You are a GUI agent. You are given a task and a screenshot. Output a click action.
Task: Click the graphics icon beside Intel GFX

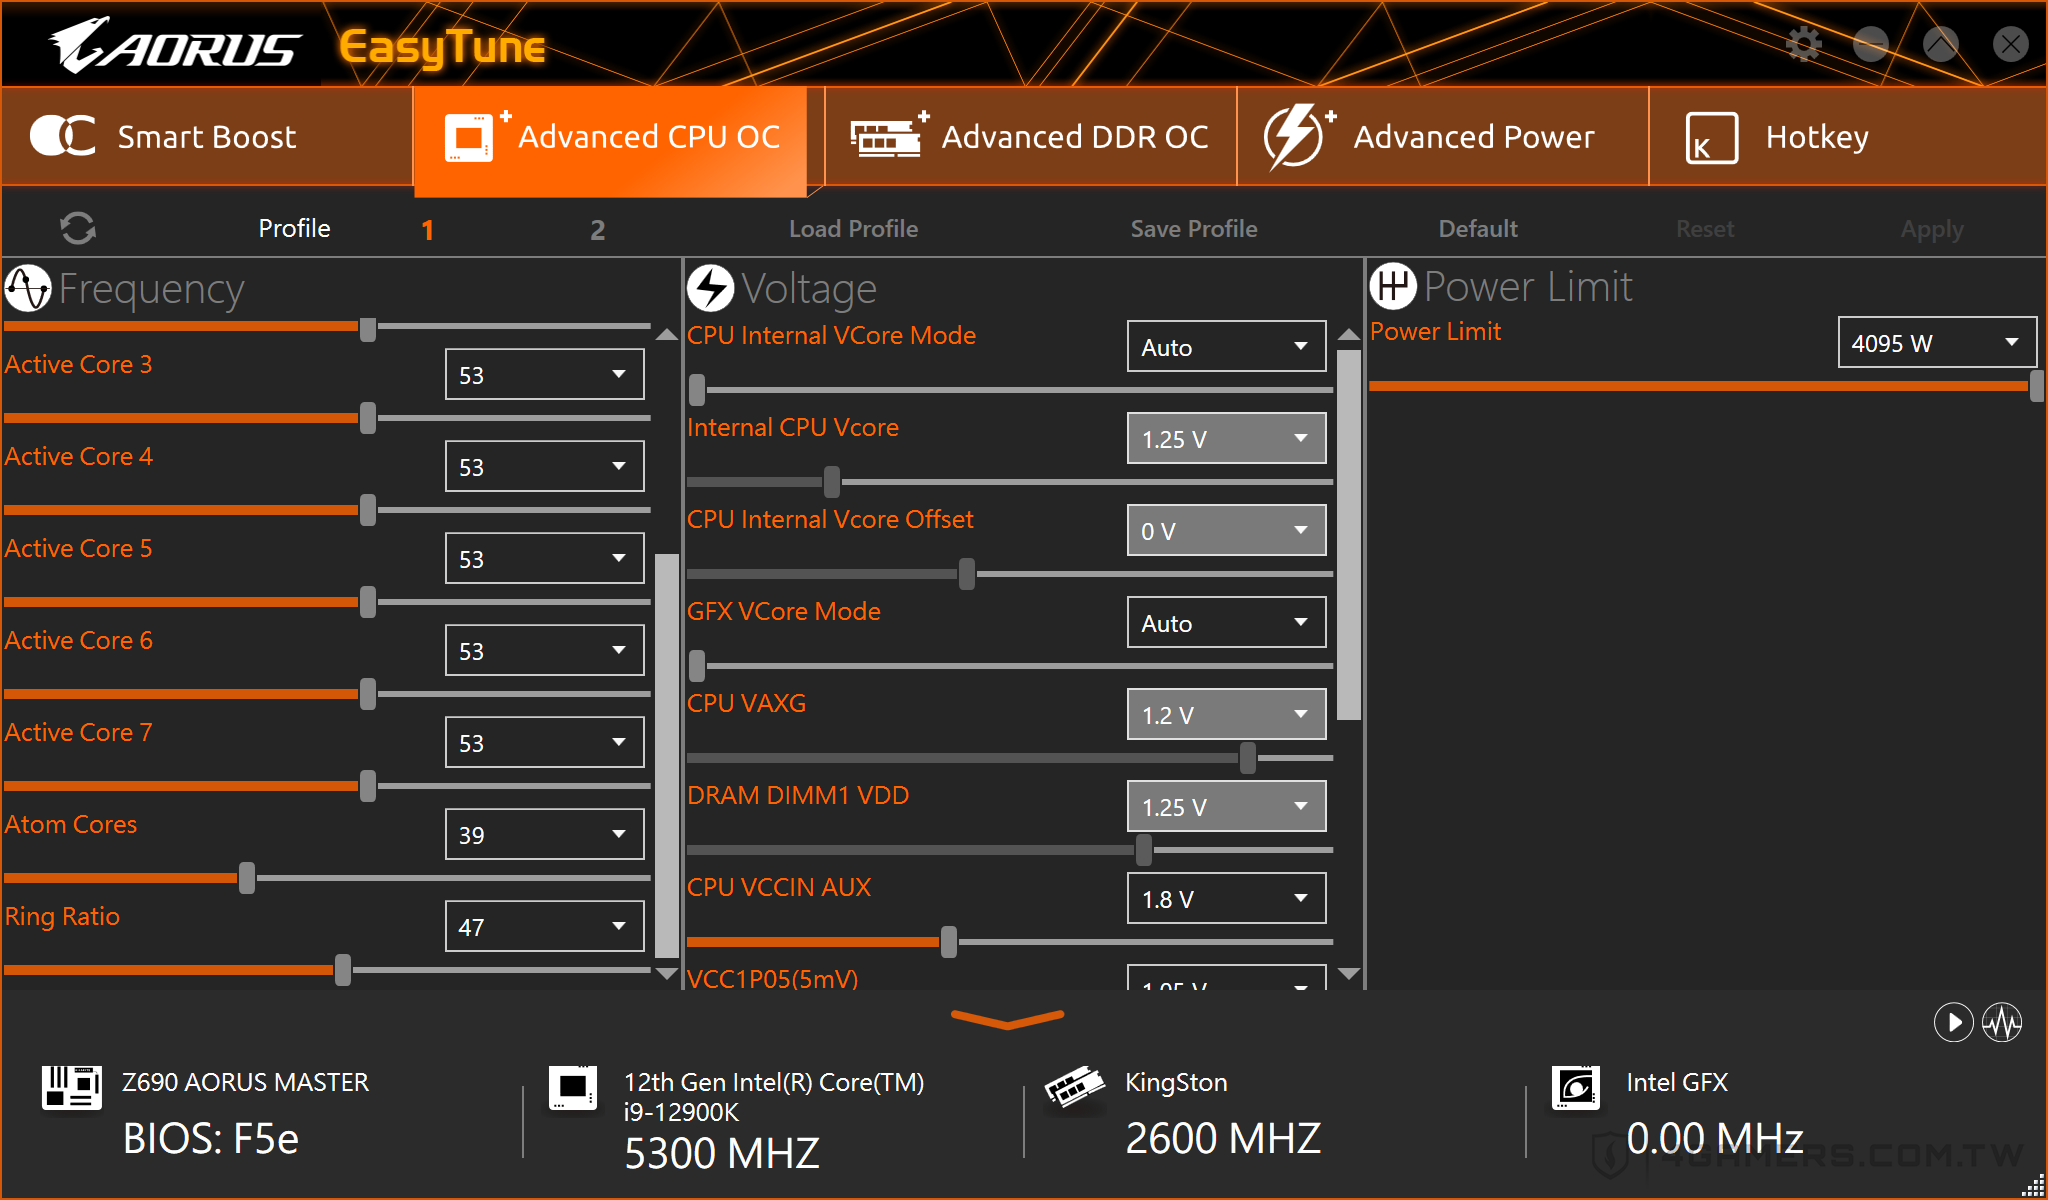point(1576,1087)
